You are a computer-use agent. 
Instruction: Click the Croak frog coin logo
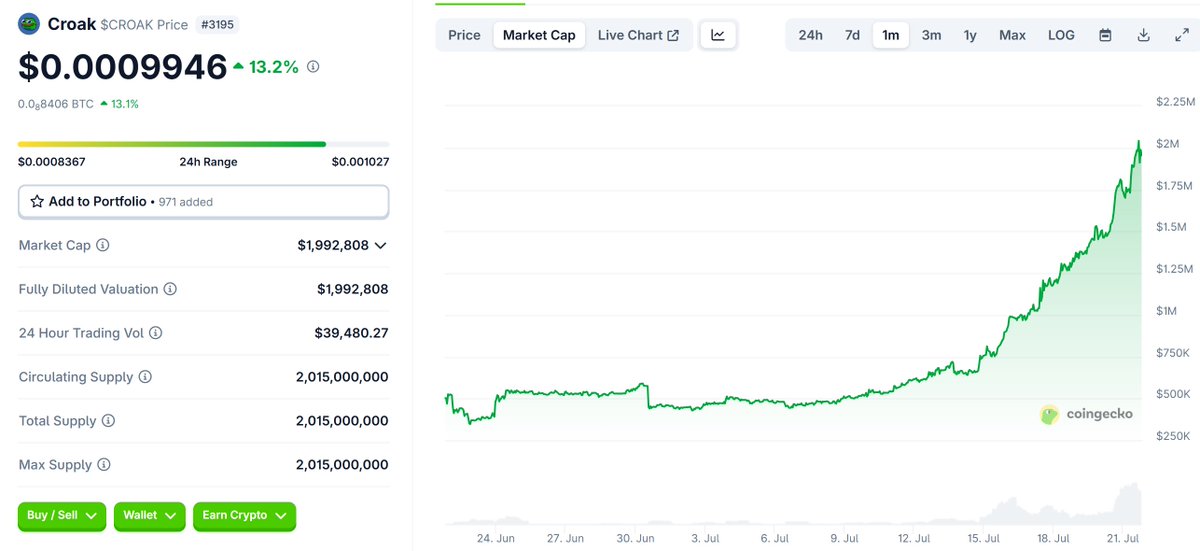(30, 25)
